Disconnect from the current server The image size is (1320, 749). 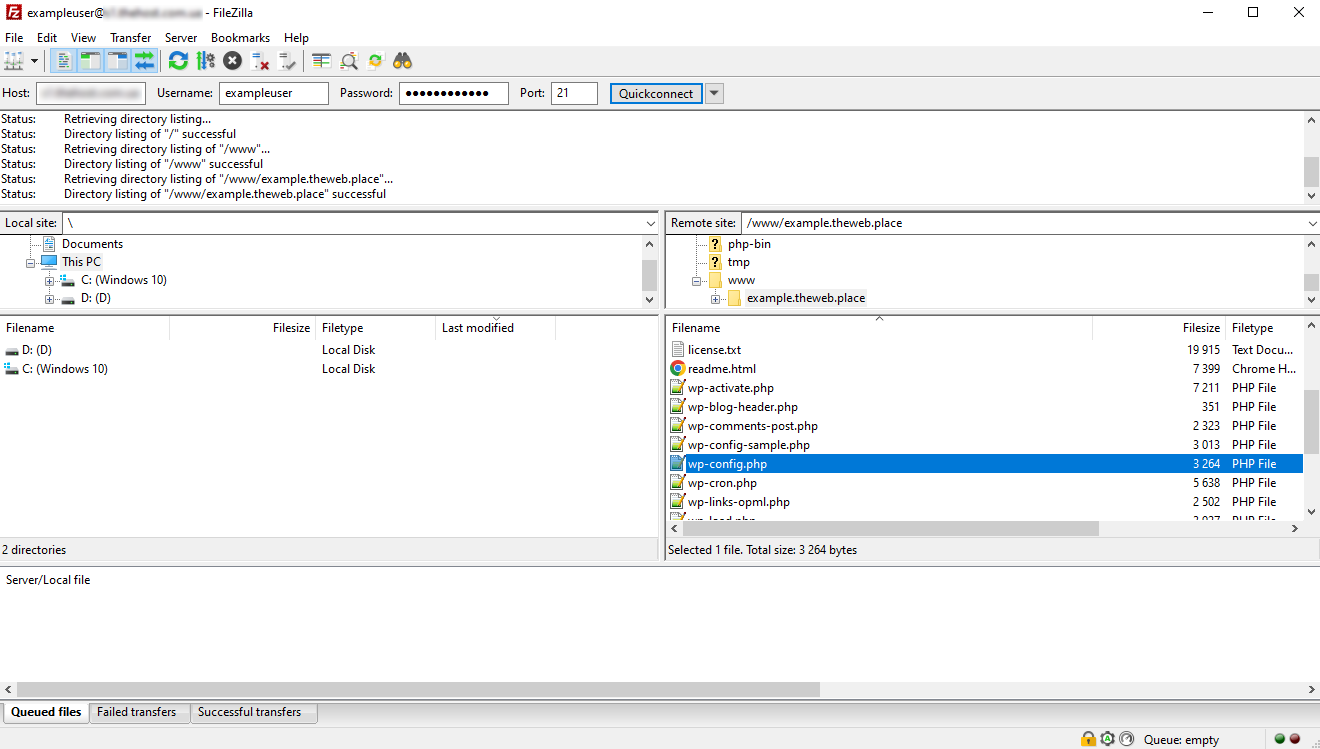pos(260,61)
